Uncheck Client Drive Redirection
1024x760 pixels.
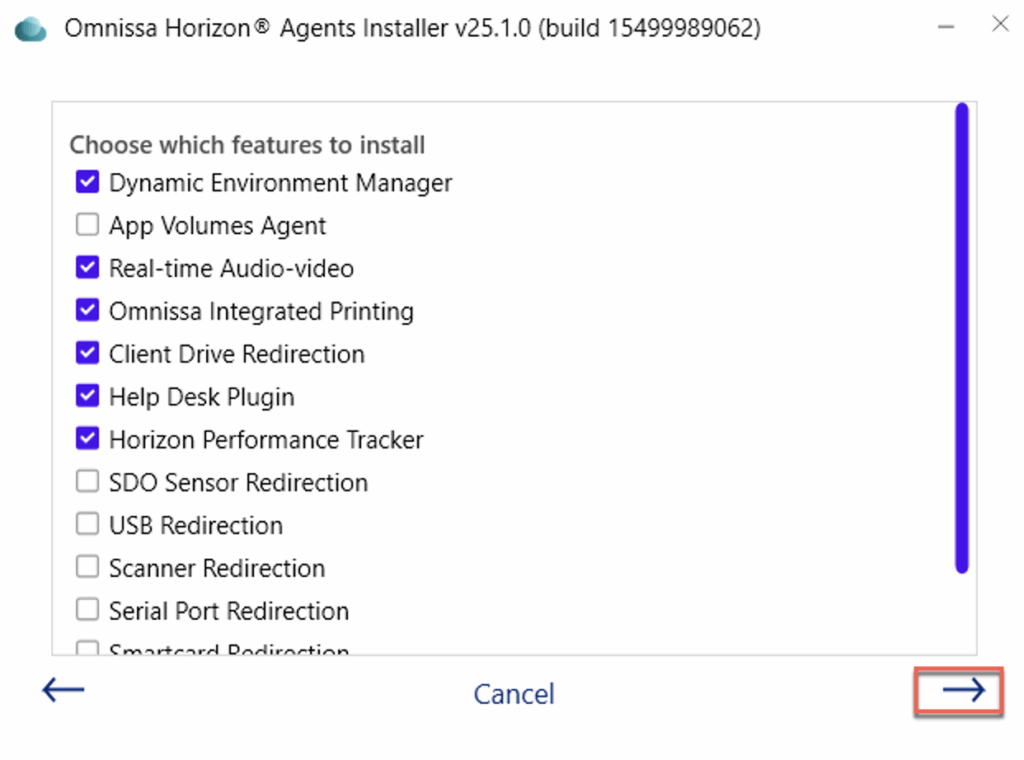(88, 354)
